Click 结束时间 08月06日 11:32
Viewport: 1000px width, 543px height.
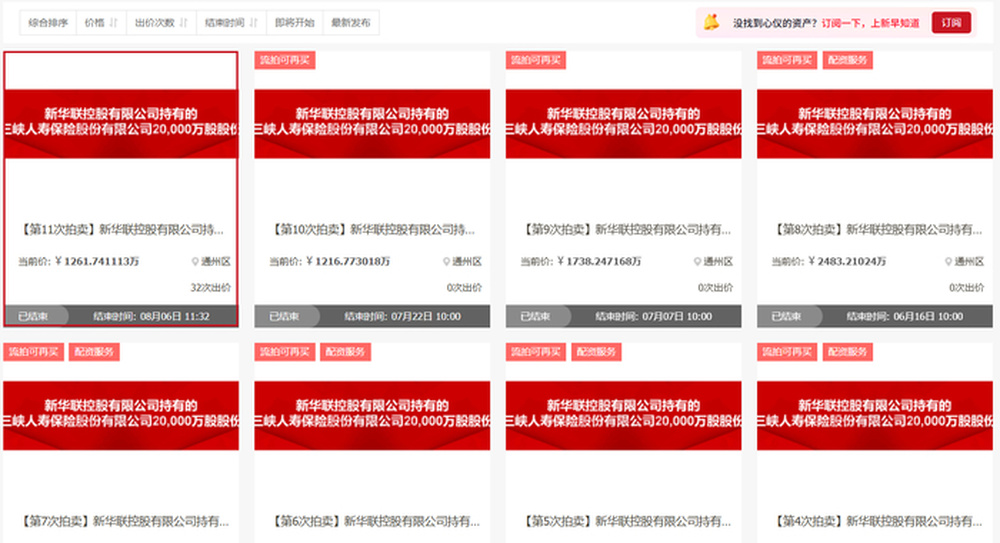click(151, 316)
